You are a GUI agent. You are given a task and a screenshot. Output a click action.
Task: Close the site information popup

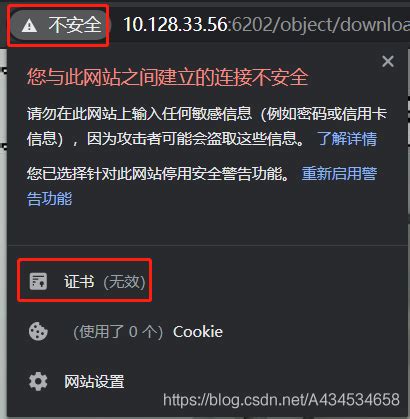(388, 61)
